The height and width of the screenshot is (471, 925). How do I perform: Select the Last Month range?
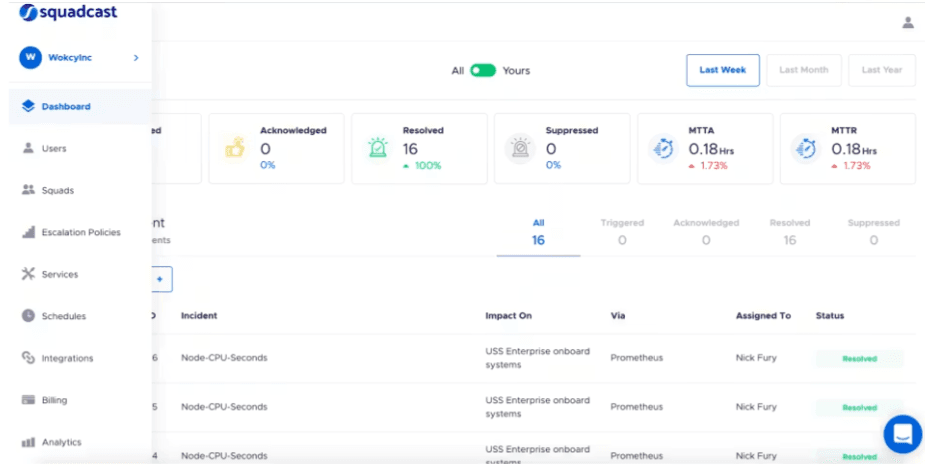point(803,70)
